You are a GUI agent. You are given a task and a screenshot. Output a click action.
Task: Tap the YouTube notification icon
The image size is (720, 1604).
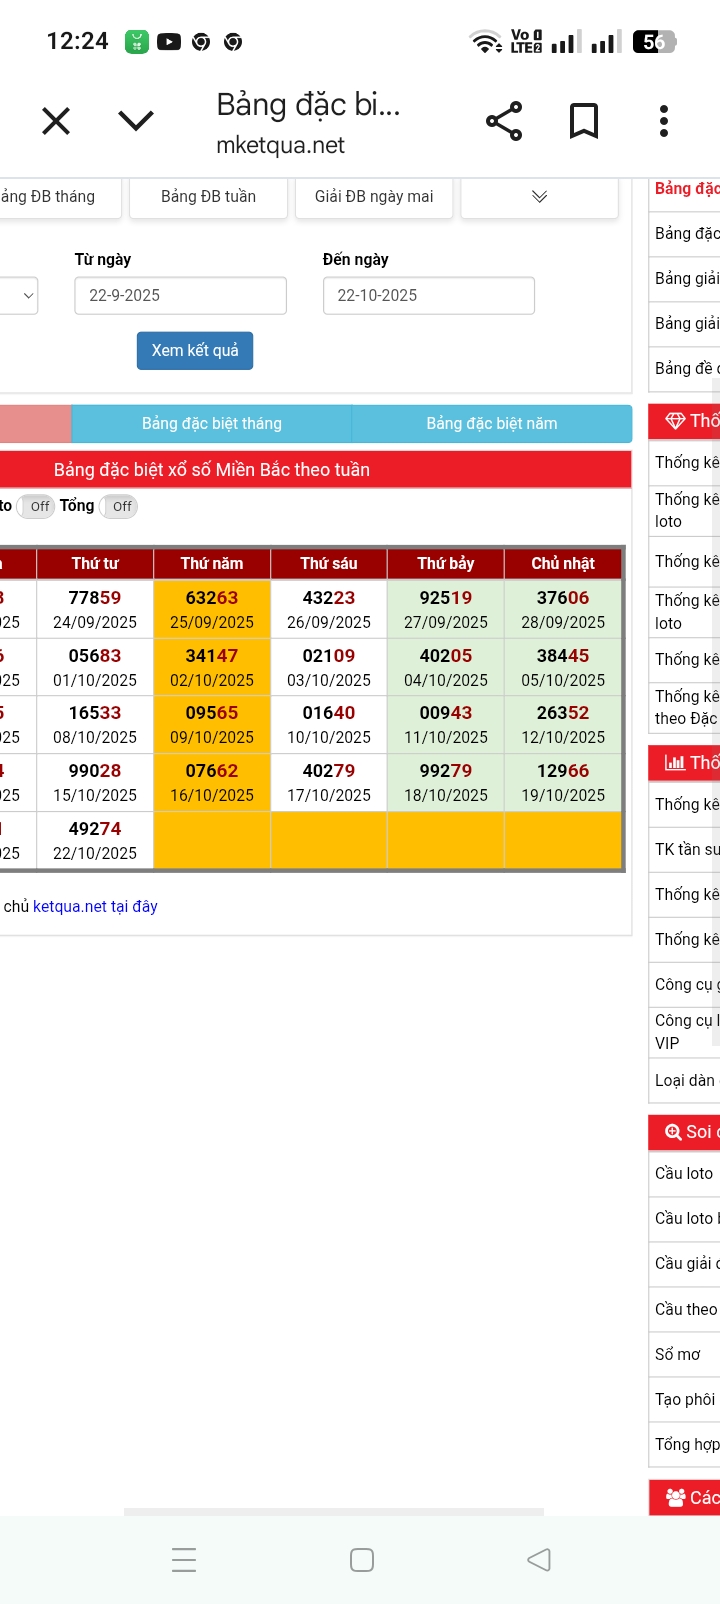tap(169, 42)
